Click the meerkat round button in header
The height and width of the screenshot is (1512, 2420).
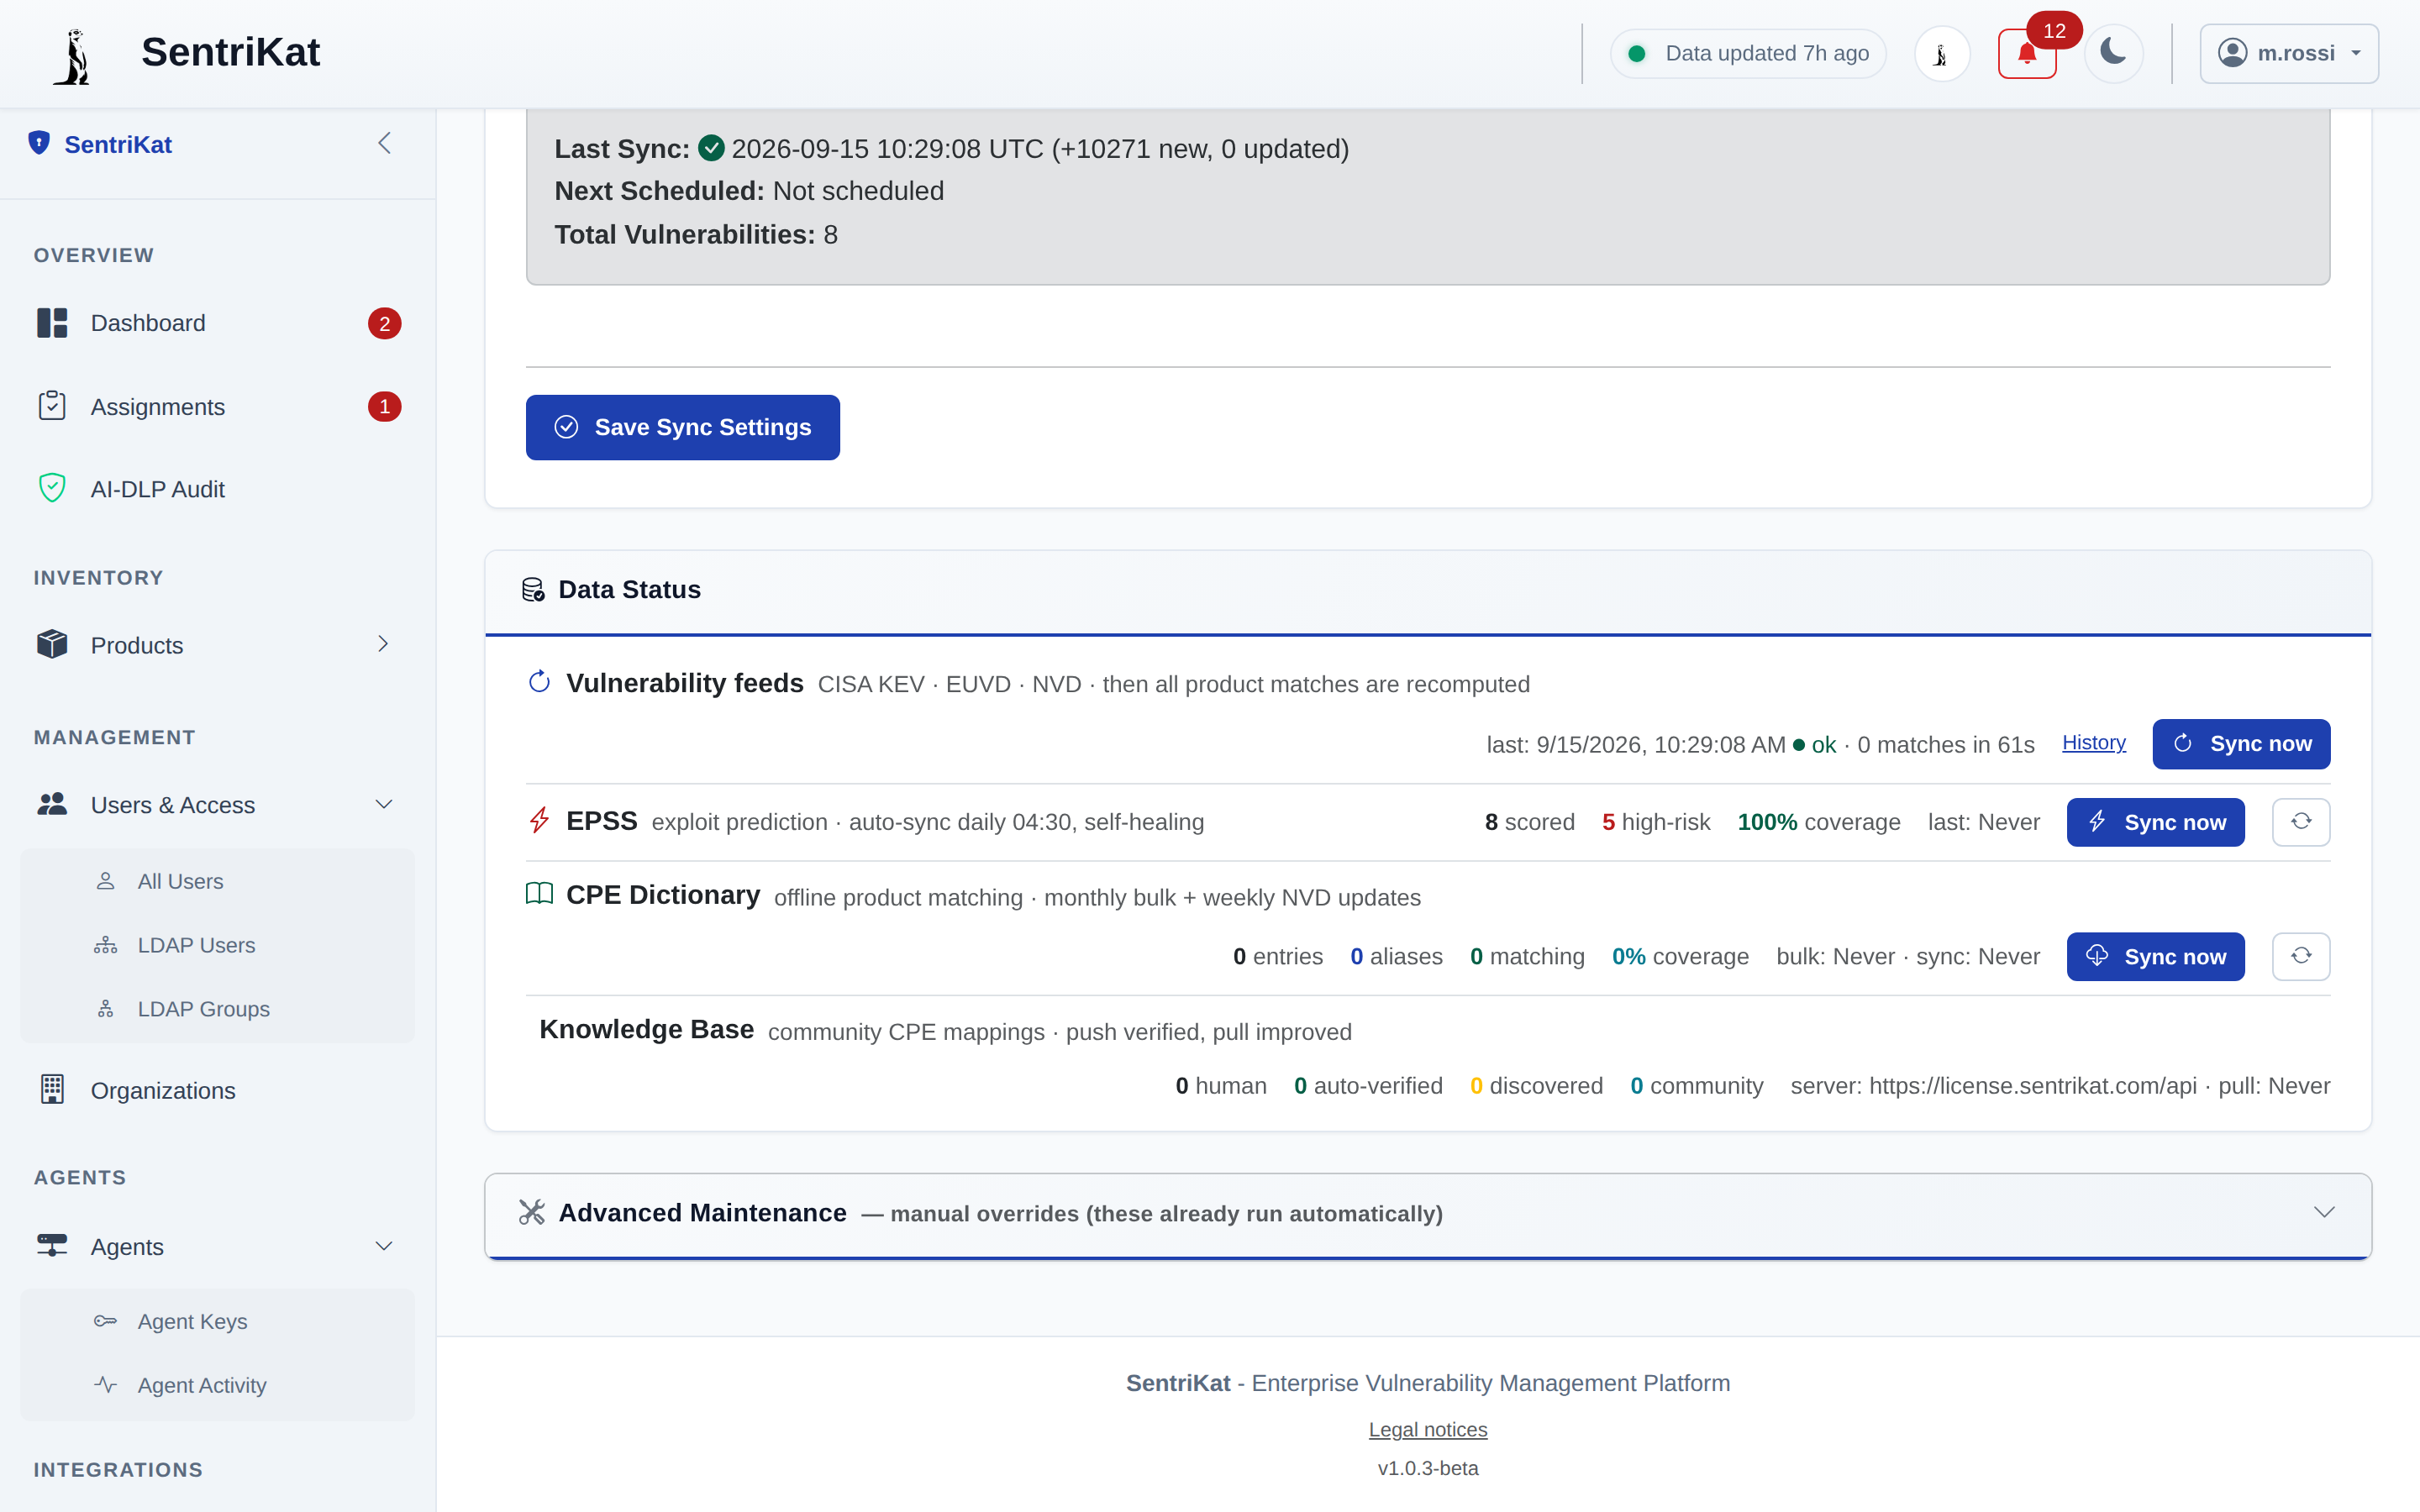click(x=1941, y=54)
